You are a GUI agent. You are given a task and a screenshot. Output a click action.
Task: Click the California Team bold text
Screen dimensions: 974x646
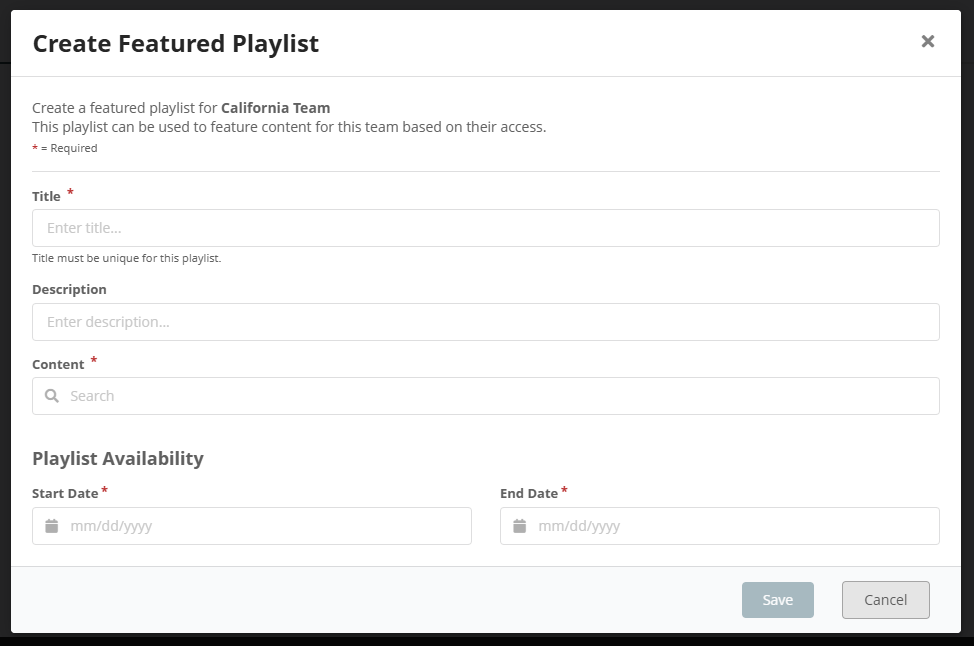(x=276, y=107)
